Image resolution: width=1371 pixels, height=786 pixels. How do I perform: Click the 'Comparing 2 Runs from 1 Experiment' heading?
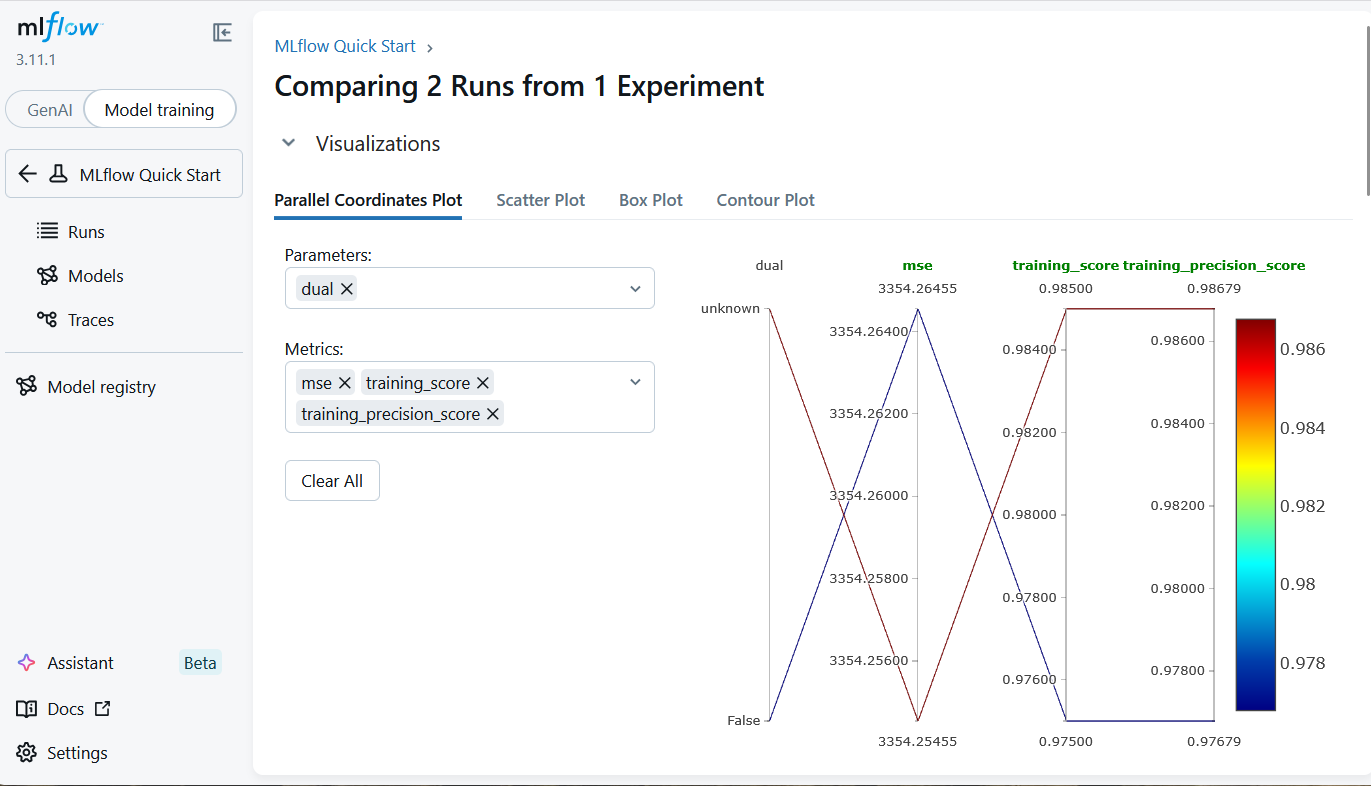(519, 86)
